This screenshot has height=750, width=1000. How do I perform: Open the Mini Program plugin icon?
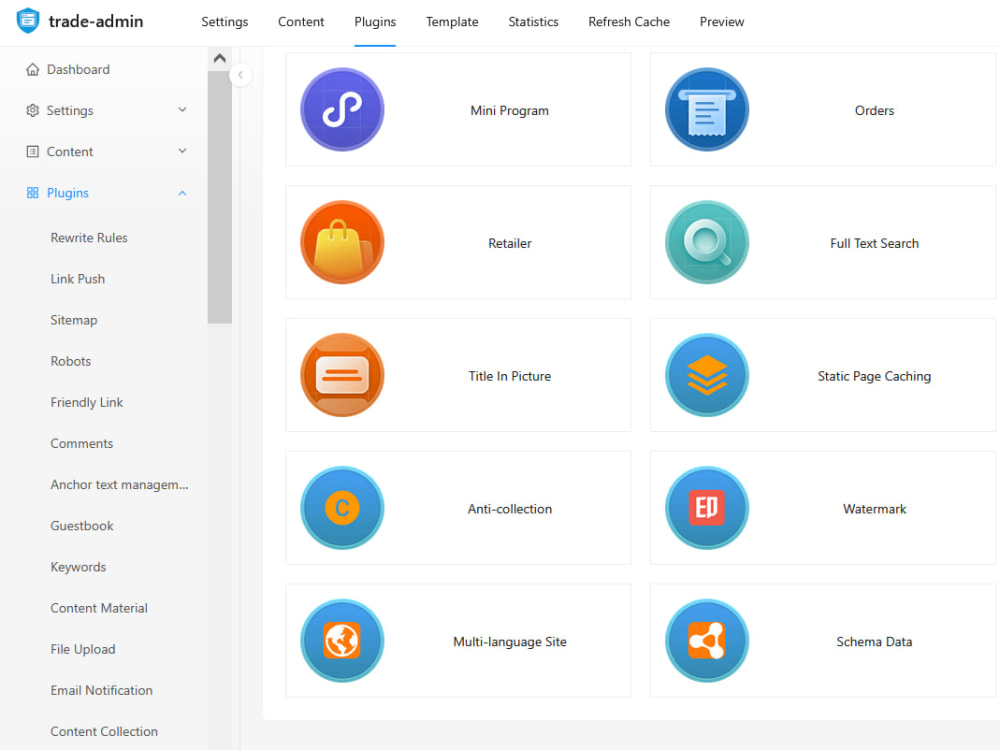(x=342, y=110)
